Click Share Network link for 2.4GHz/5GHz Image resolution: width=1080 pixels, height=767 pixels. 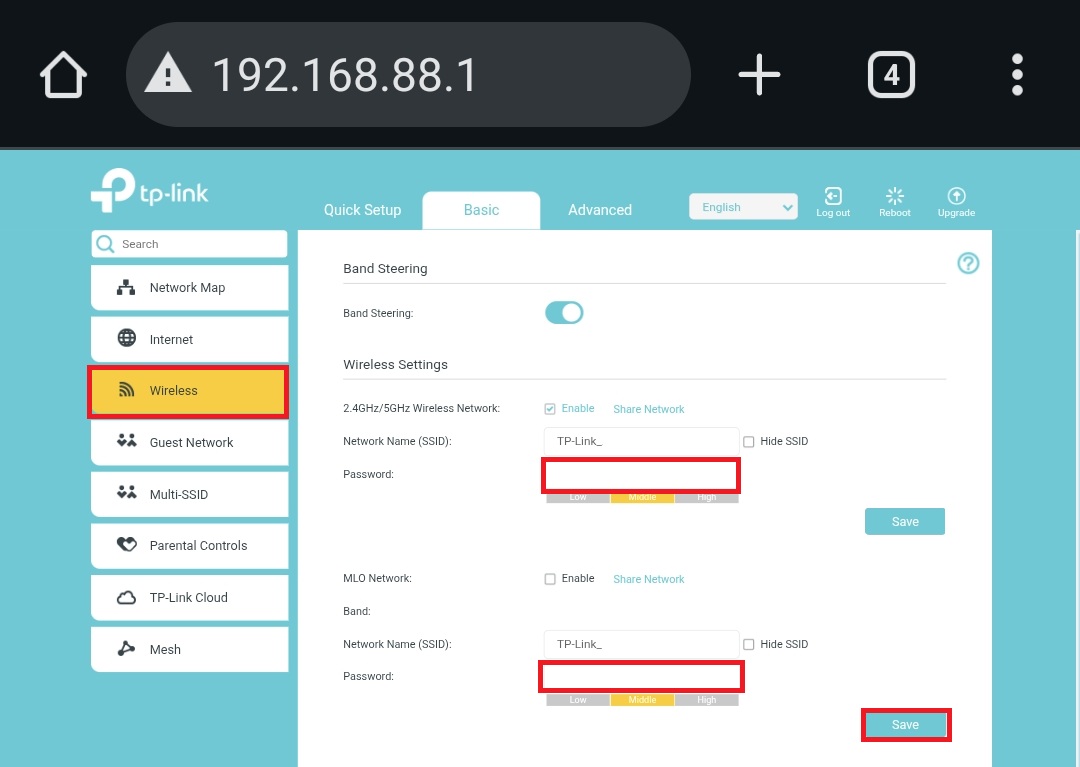[649, 409]
